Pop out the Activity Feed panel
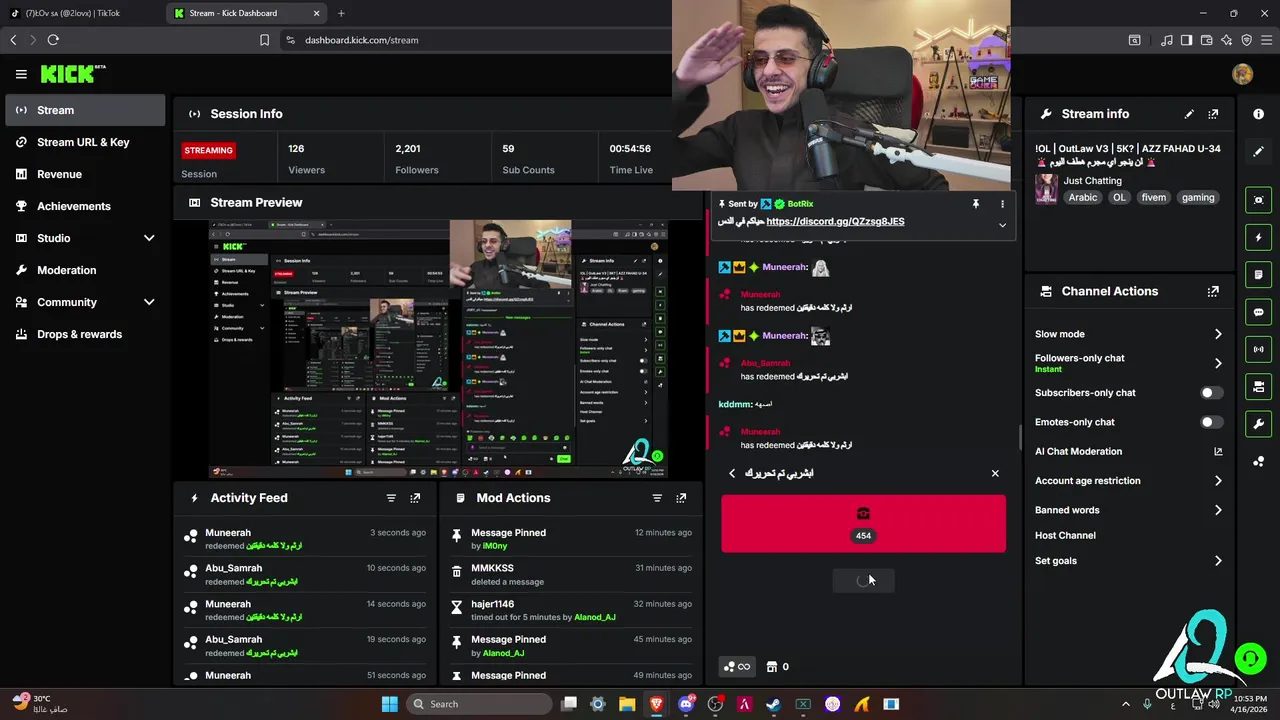The height and width of the screenshot is (720, 1280). [x=415, y=498]
